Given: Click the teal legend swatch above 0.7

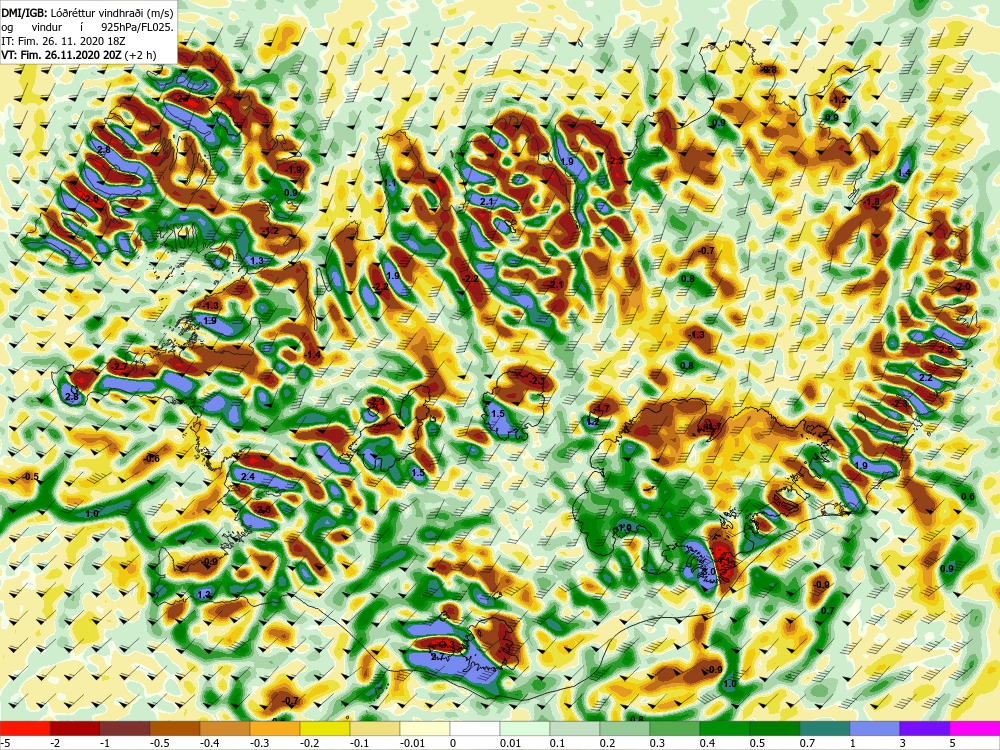Looking at the screenshot, I should click(x=825, y=728).
